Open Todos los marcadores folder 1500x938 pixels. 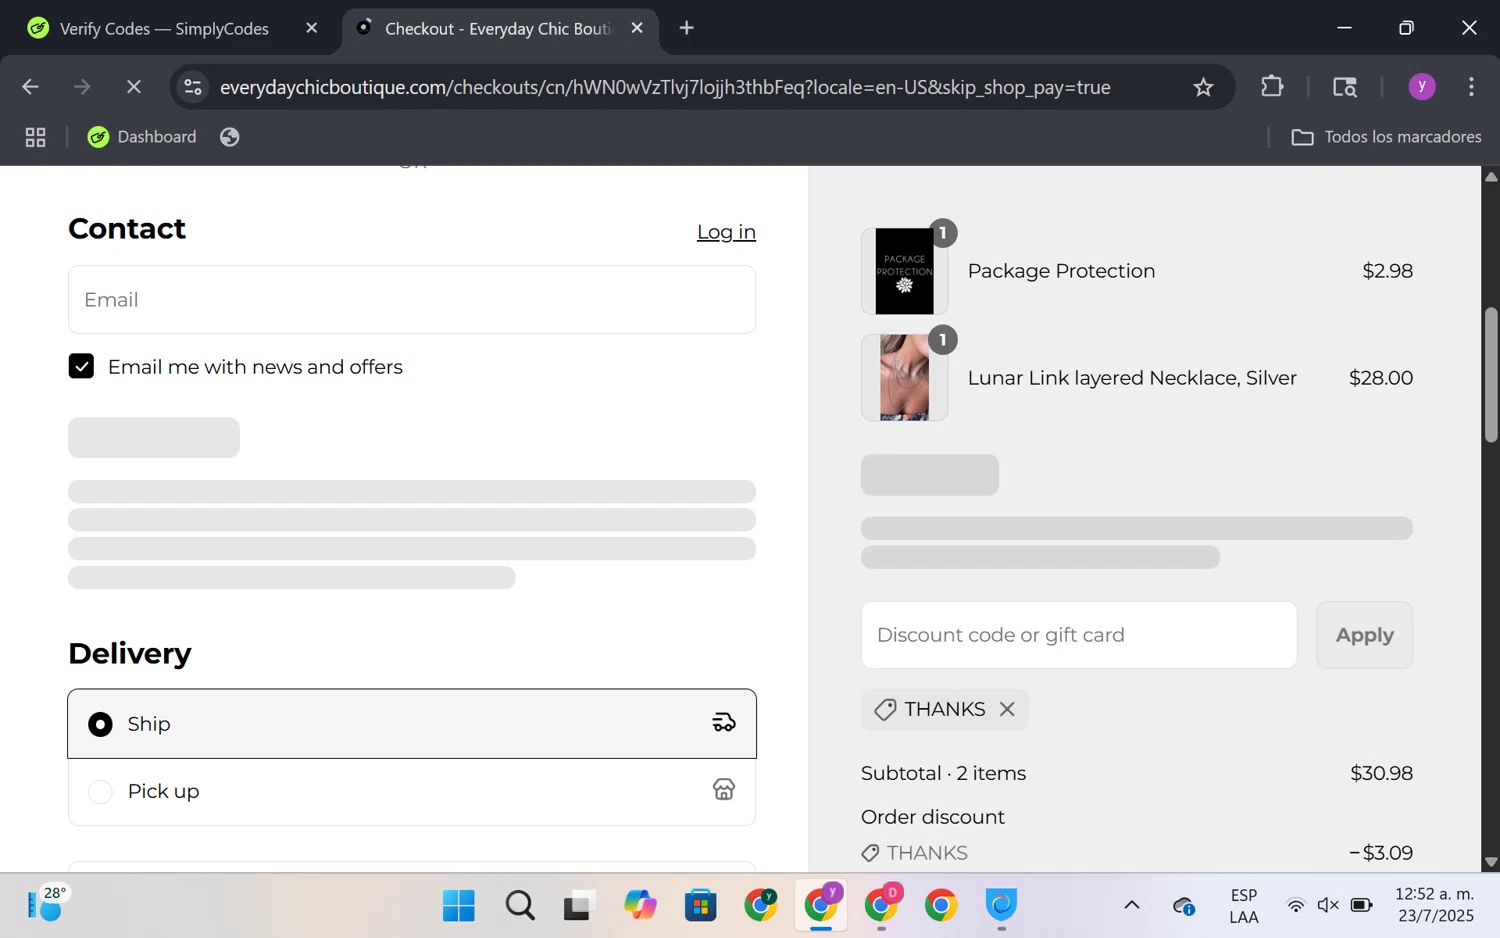point(1386,137)
